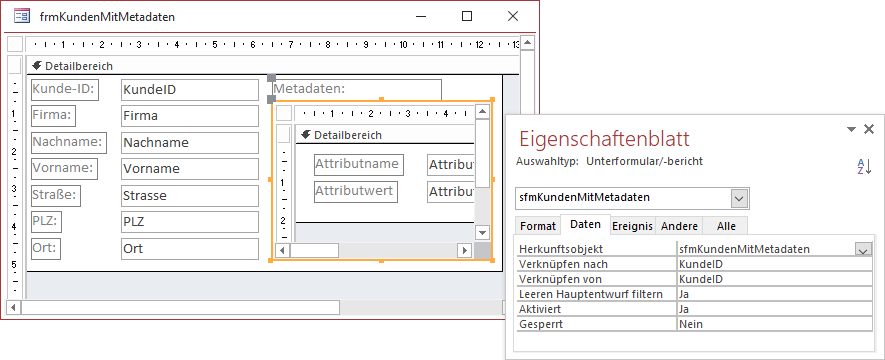Switch to the Format tab
The image size is (885, 360).
[x=538, y=226]
